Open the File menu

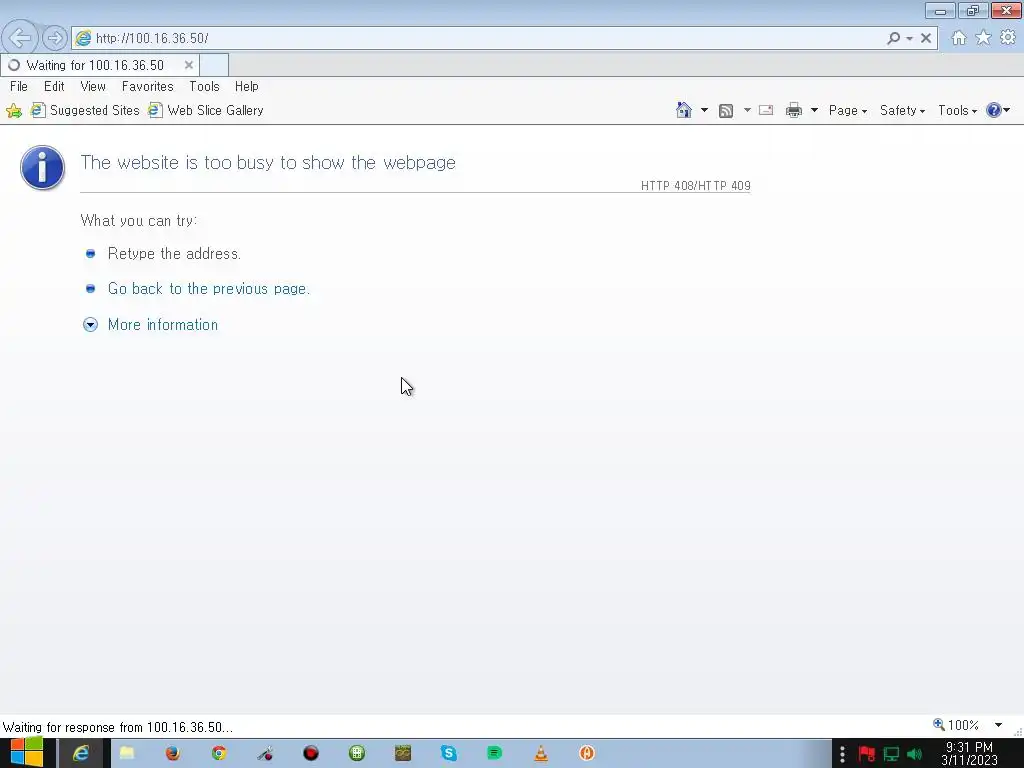click(x=19, y=86)
